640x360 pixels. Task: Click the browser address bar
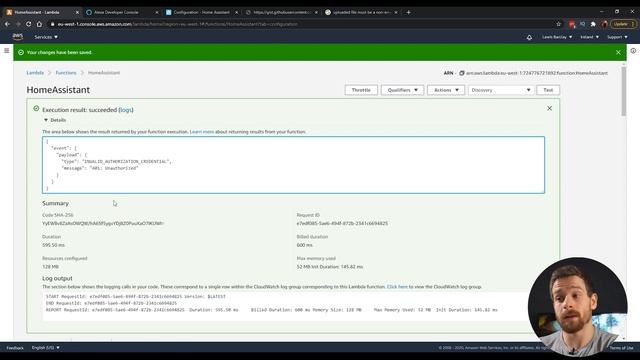tap(302, 24)
